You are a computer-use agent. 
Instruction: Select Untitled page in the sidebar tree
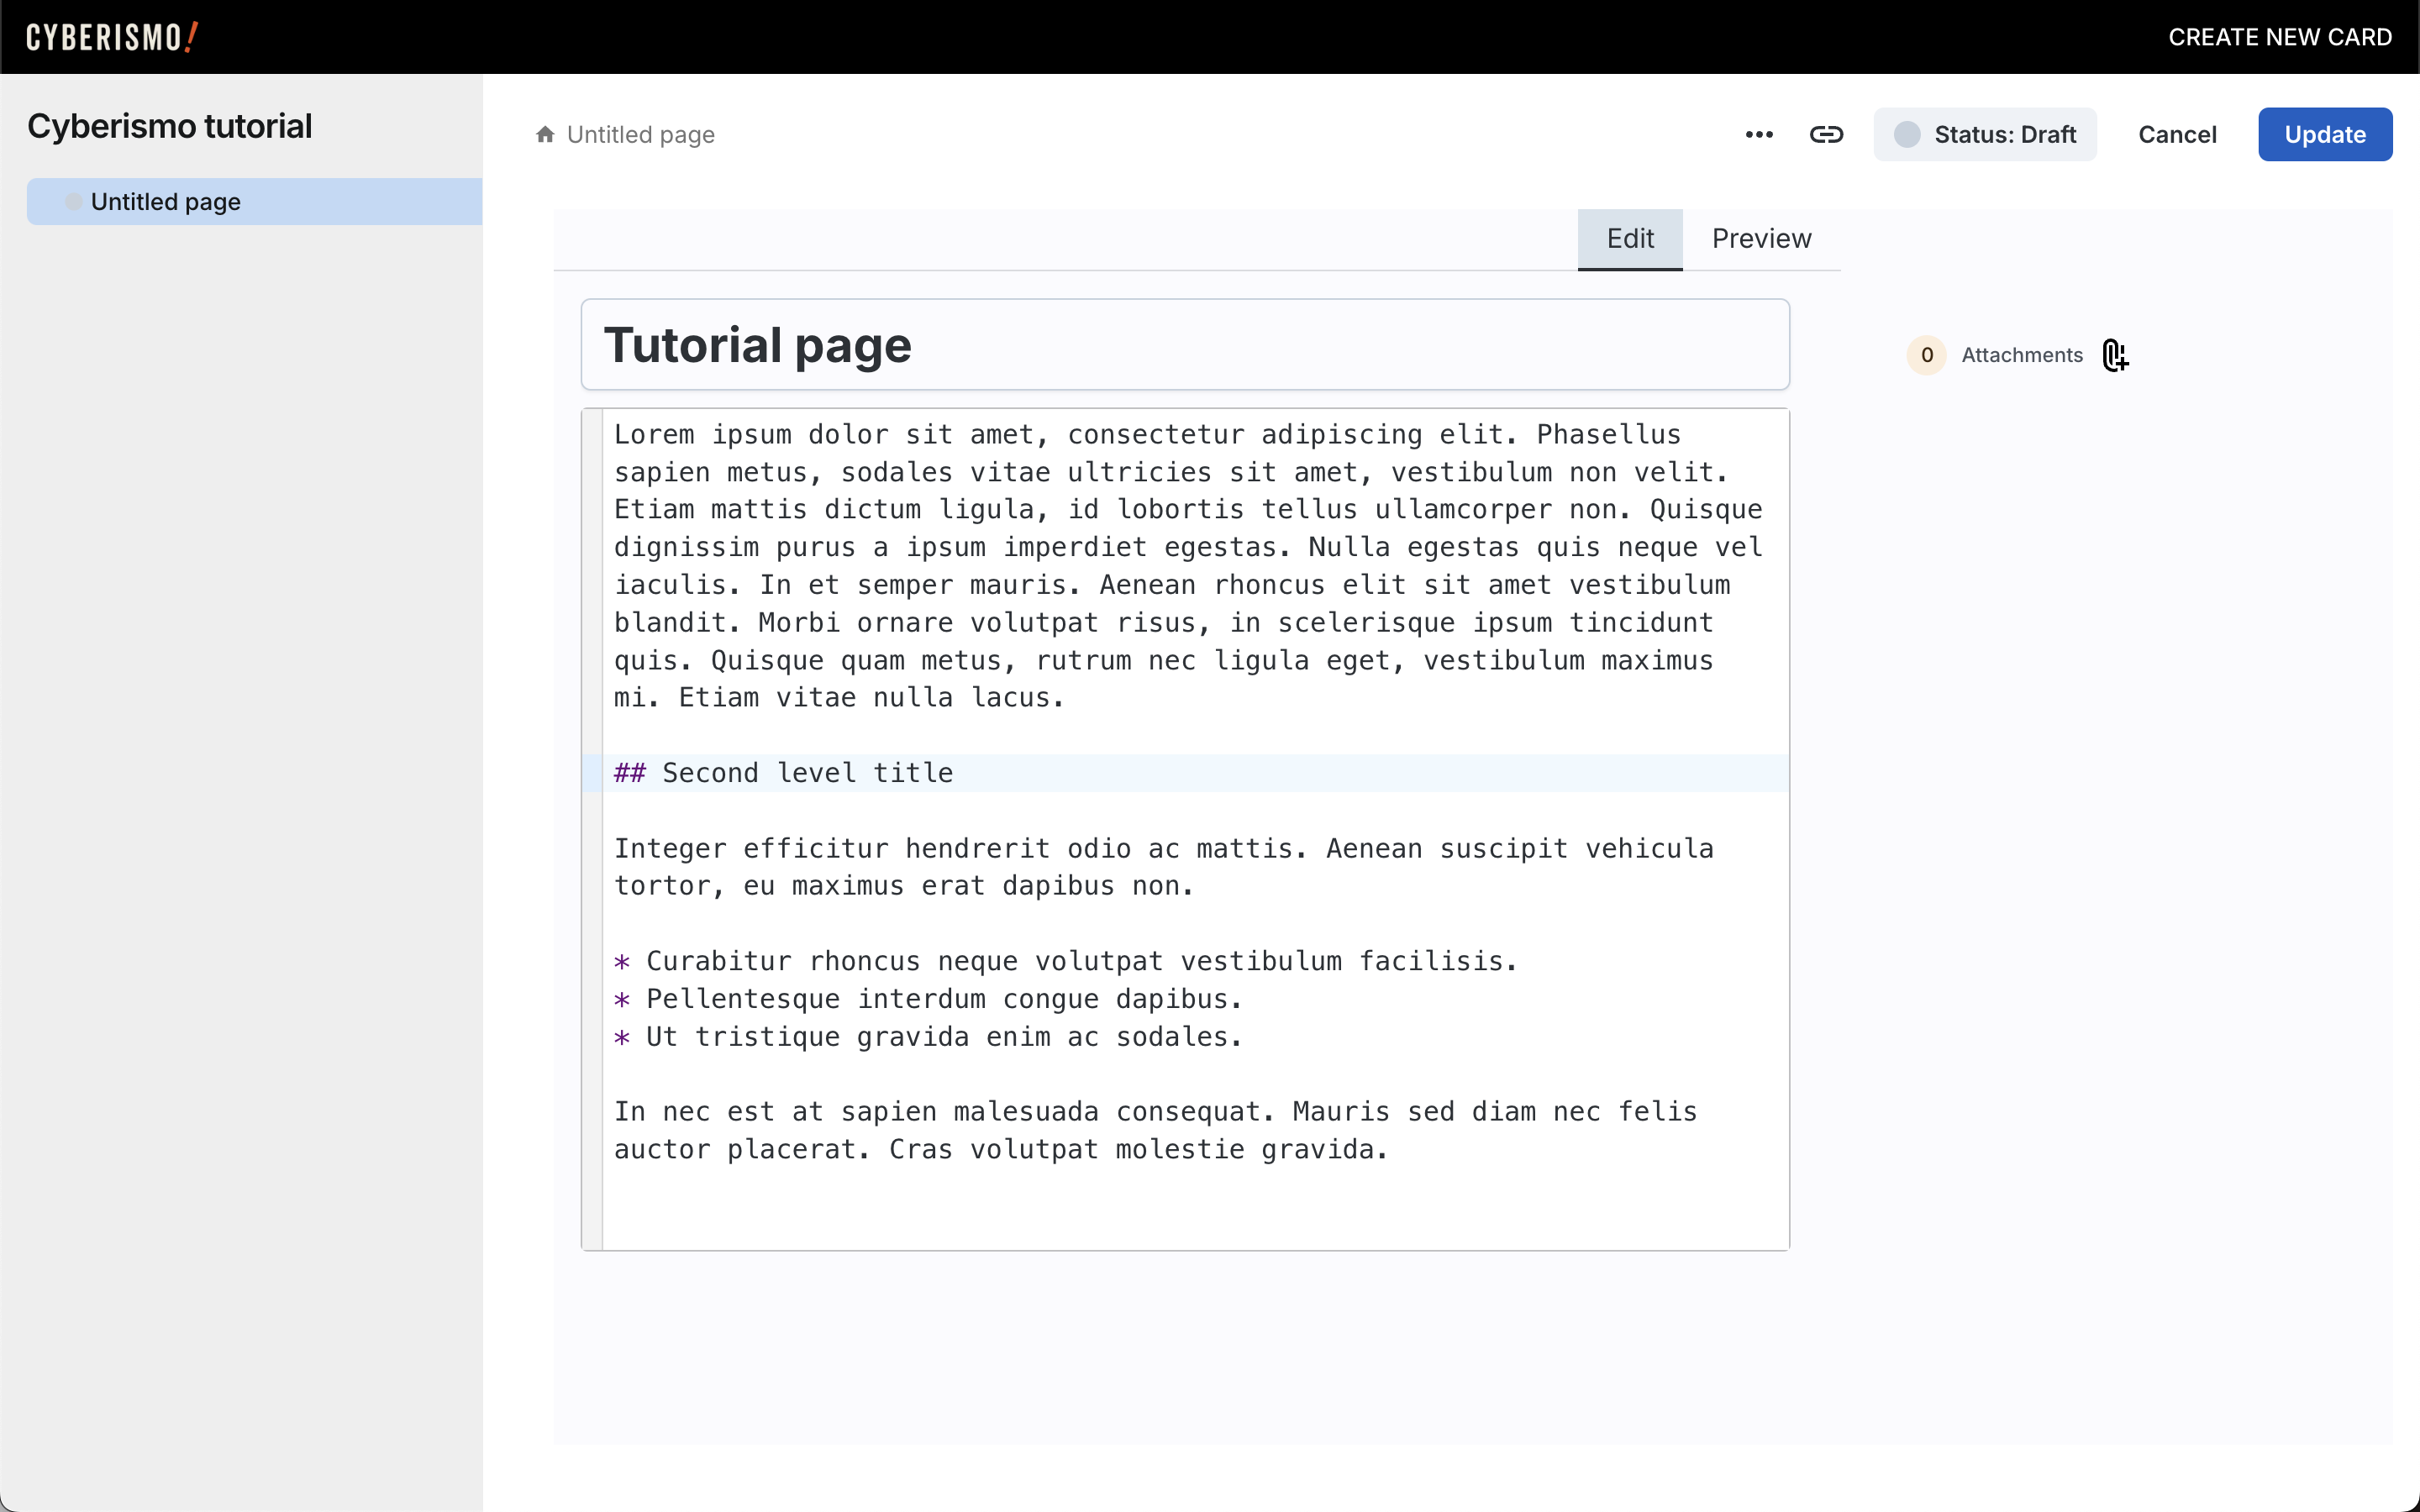166,202
